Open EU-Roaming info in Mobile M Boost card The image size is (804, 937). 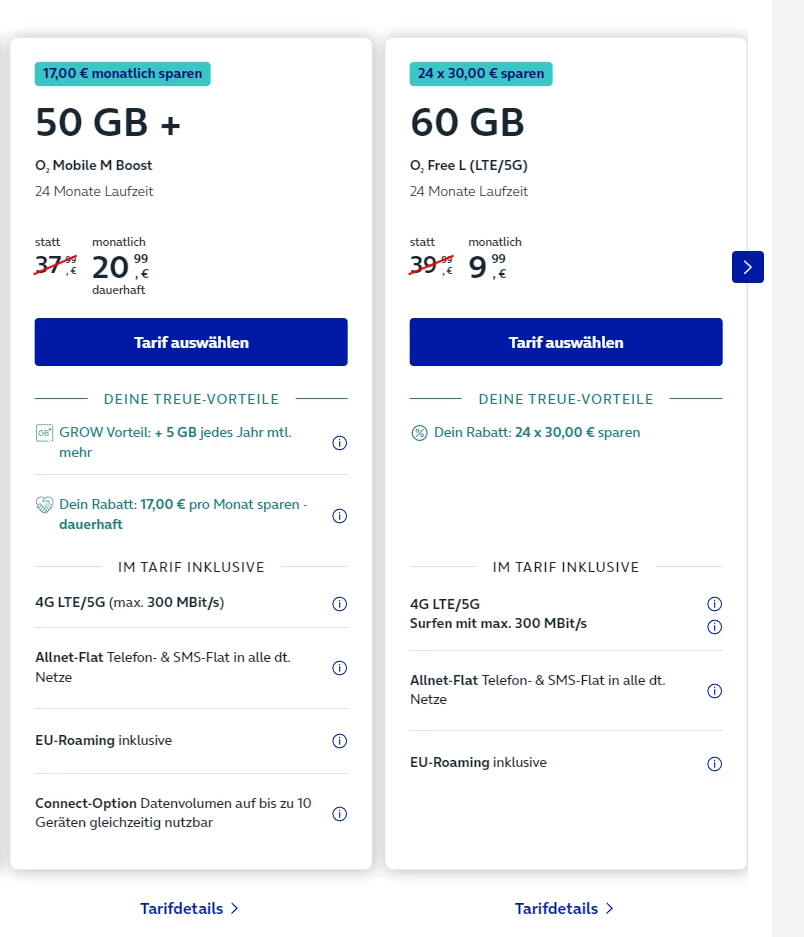(339, 741)
